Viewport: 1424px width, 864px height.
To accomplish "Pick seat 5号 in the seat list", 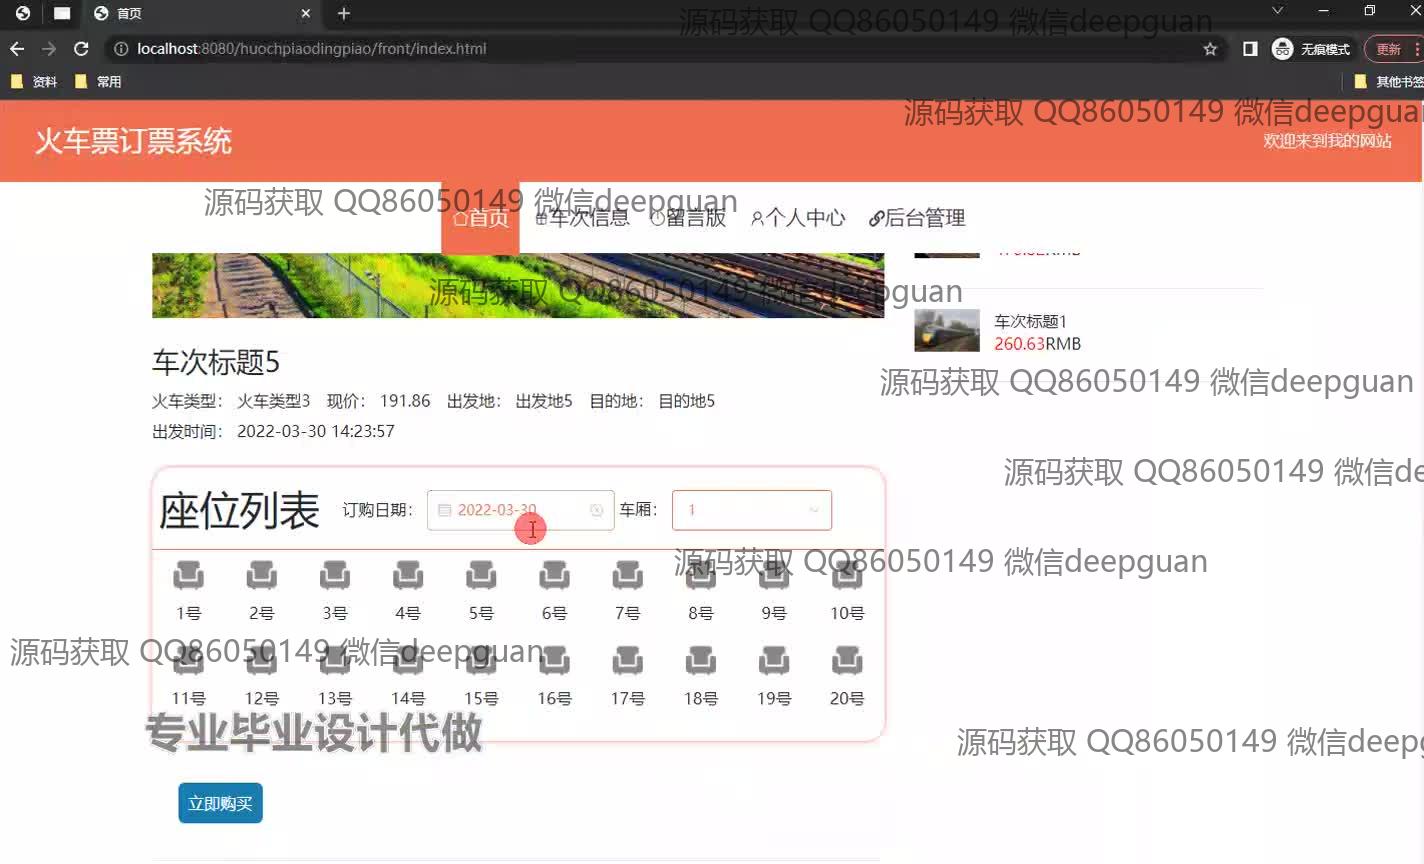I will tap(481, 576).
